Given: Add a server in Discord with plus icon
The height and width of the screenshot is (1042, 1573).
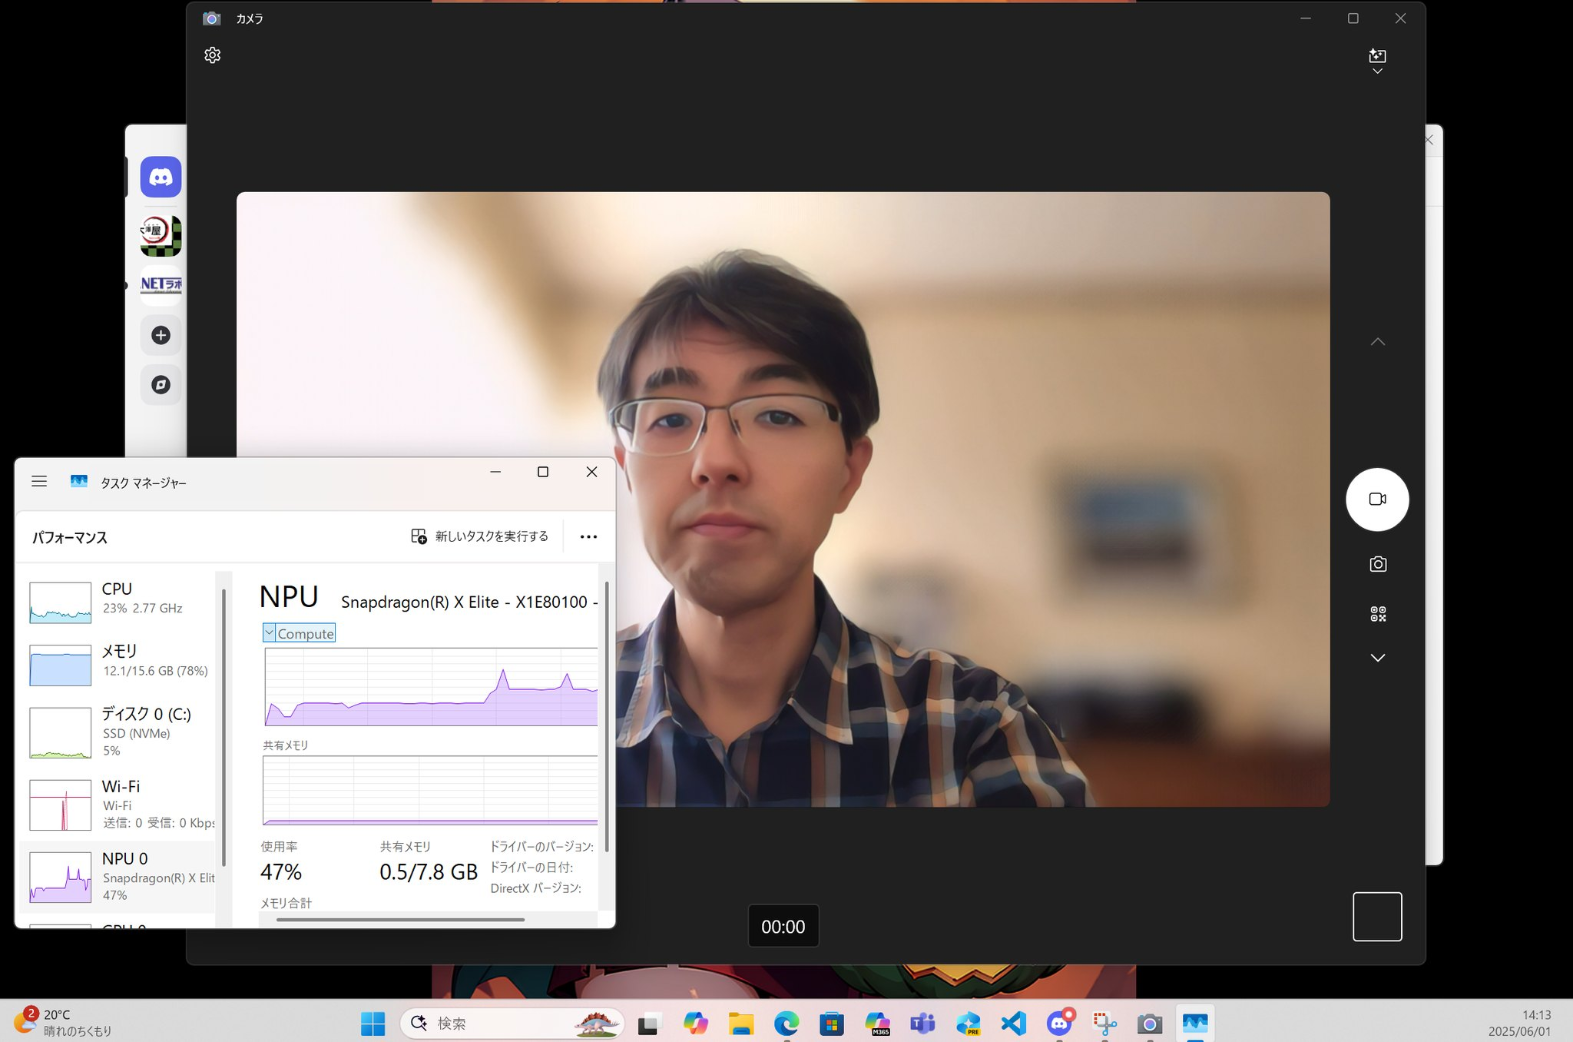Looking at the screenshot, I should [x=161, y=335].
